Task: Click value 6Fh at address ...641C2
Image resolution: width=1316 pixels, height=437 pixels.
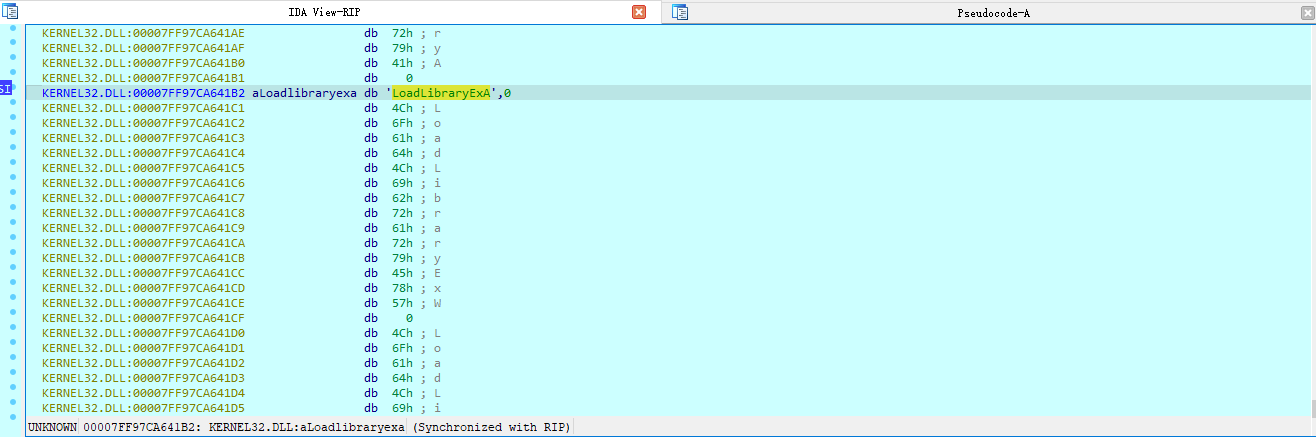Action: [x=402, y=123]
